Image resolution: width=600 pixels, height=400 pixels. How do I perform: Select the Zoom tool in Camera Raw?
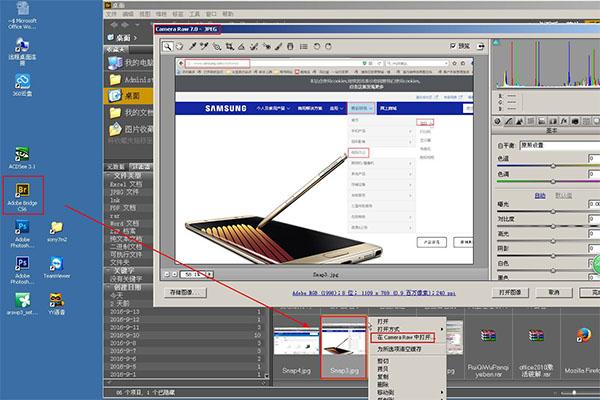[x=168, y=46]
